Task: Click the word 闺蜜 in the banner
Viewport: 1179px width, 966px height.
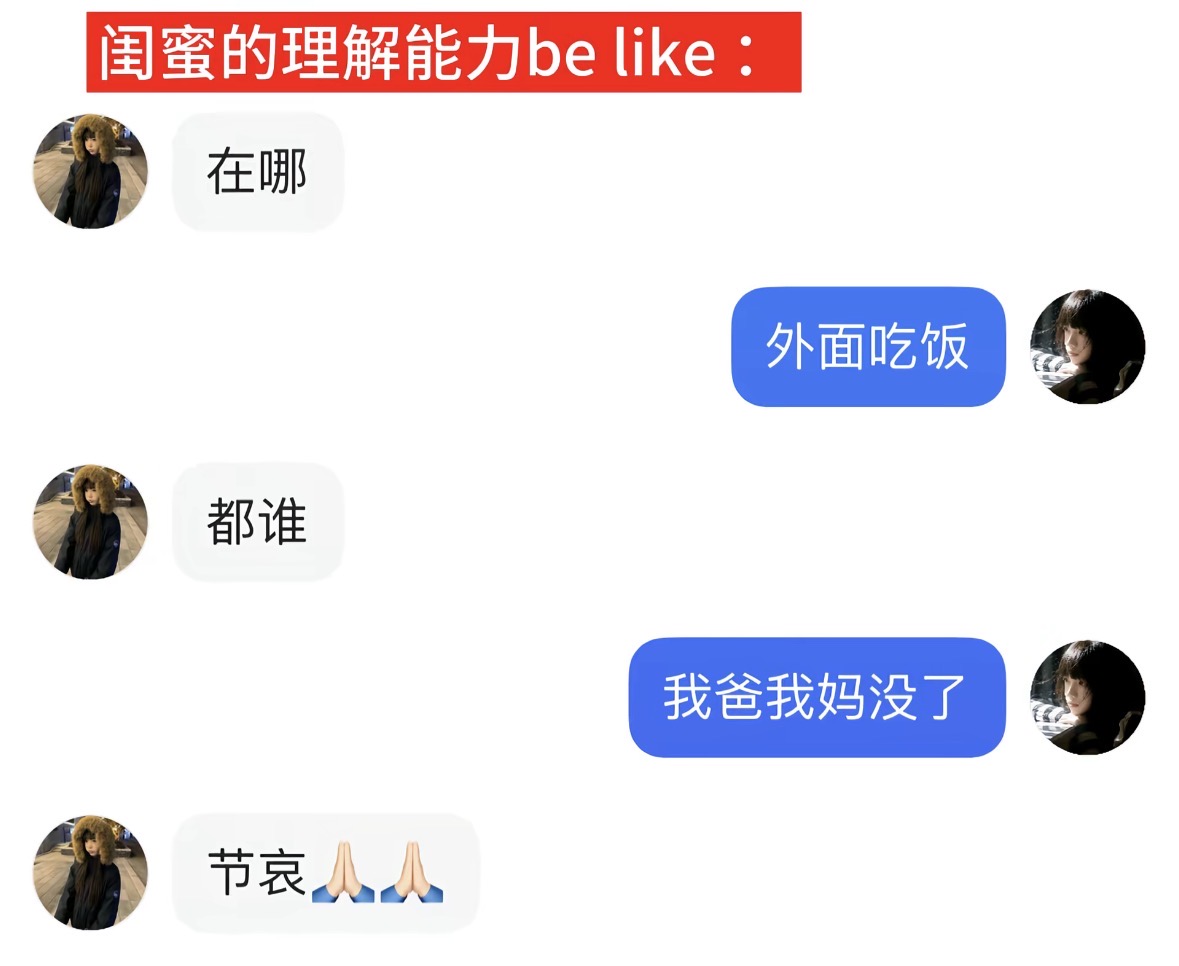Action: click(x=158, y=53)
